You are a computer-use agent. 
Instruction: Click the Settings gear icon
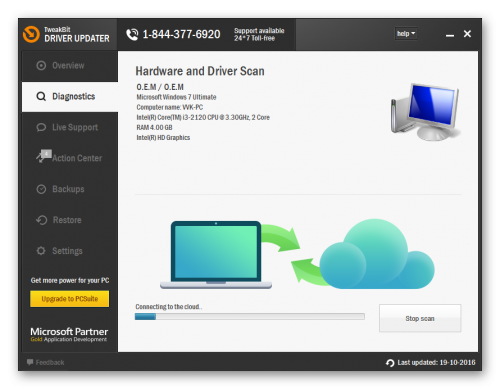click(41, 251)
